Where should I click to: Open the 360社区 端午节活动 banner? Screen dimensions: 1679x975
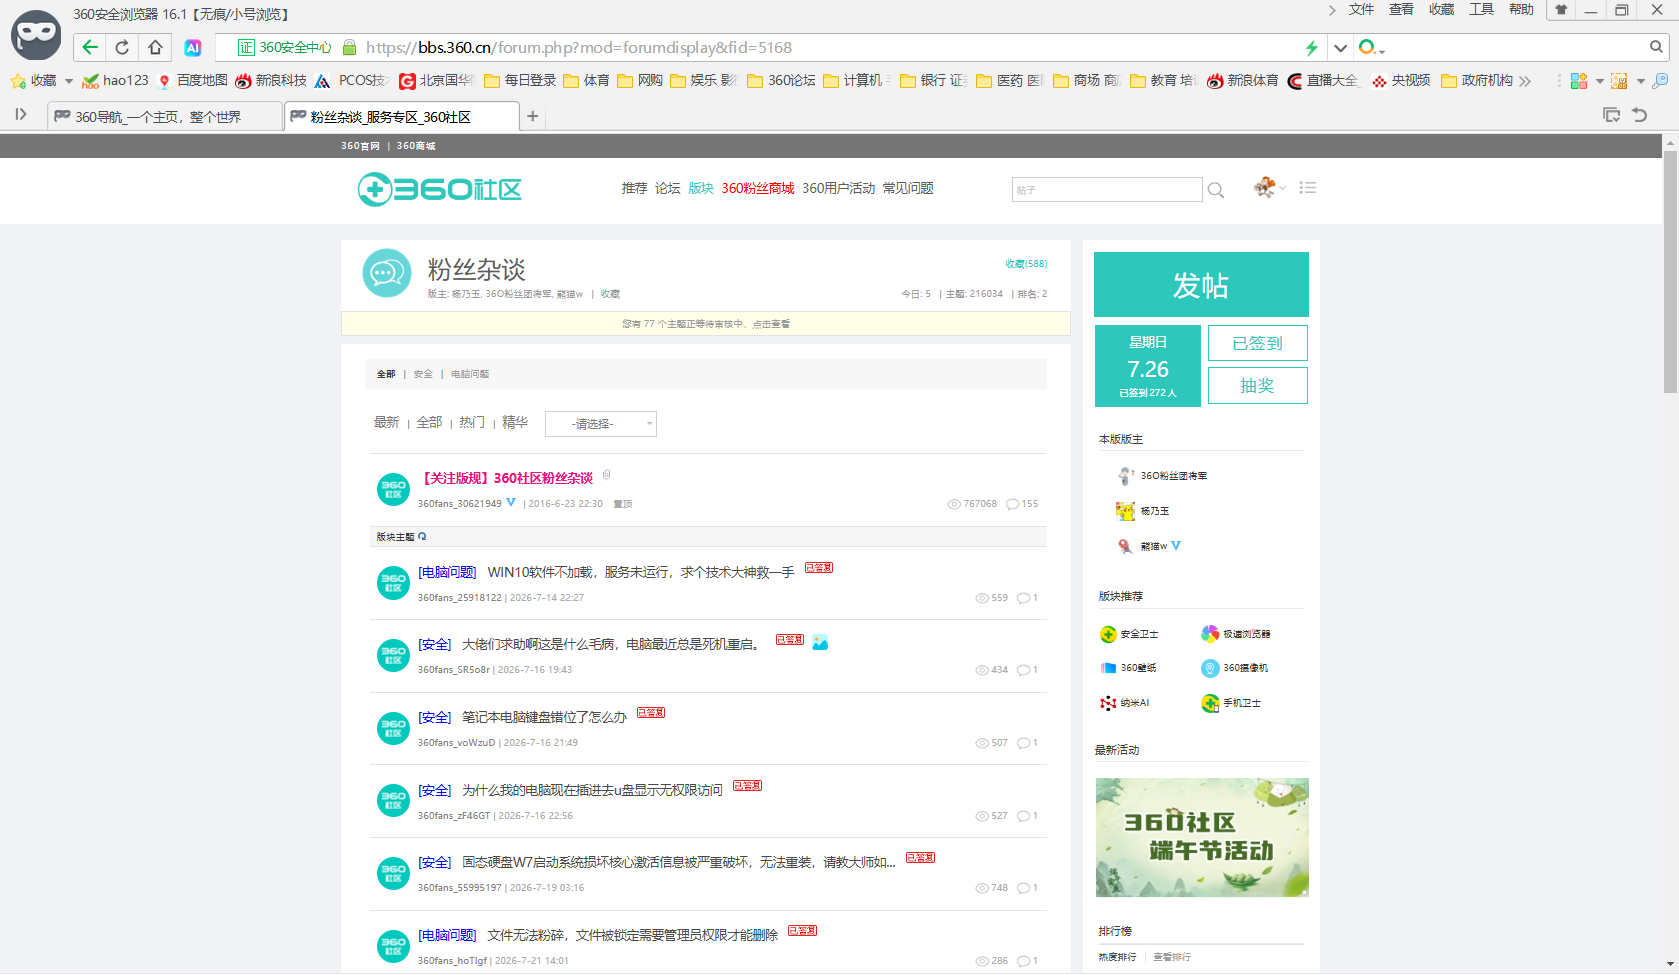[x=1202, y=837]
